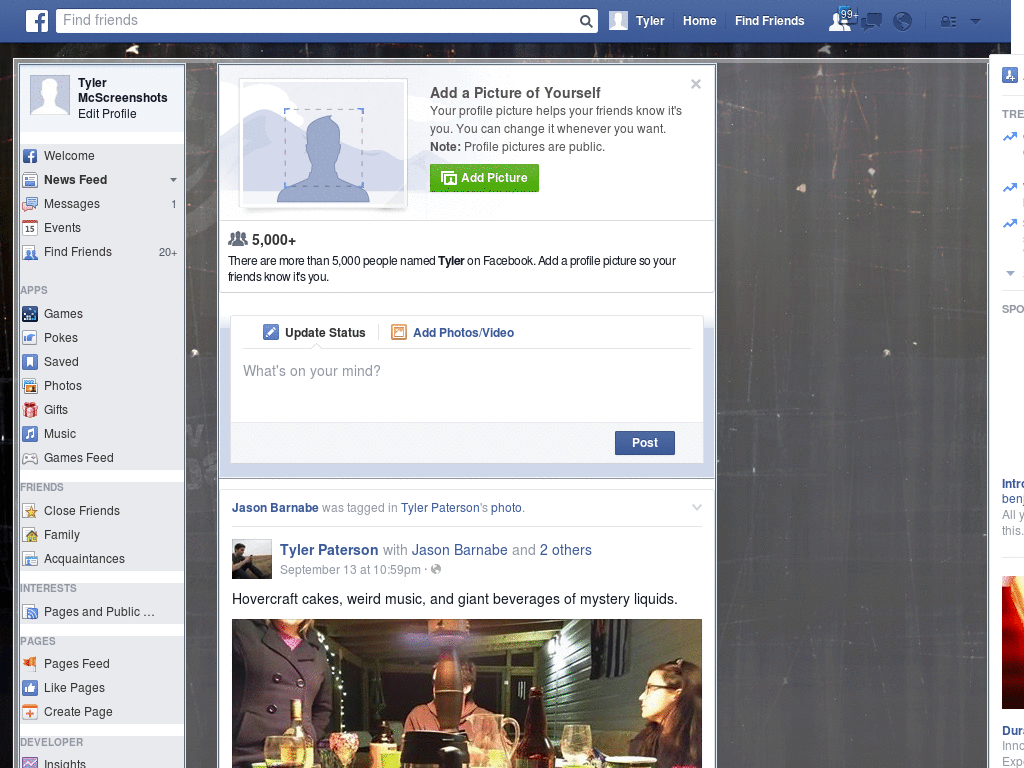Click Insights in developer section
This screenshot has height=768, width=1024.
pos(65,763)
